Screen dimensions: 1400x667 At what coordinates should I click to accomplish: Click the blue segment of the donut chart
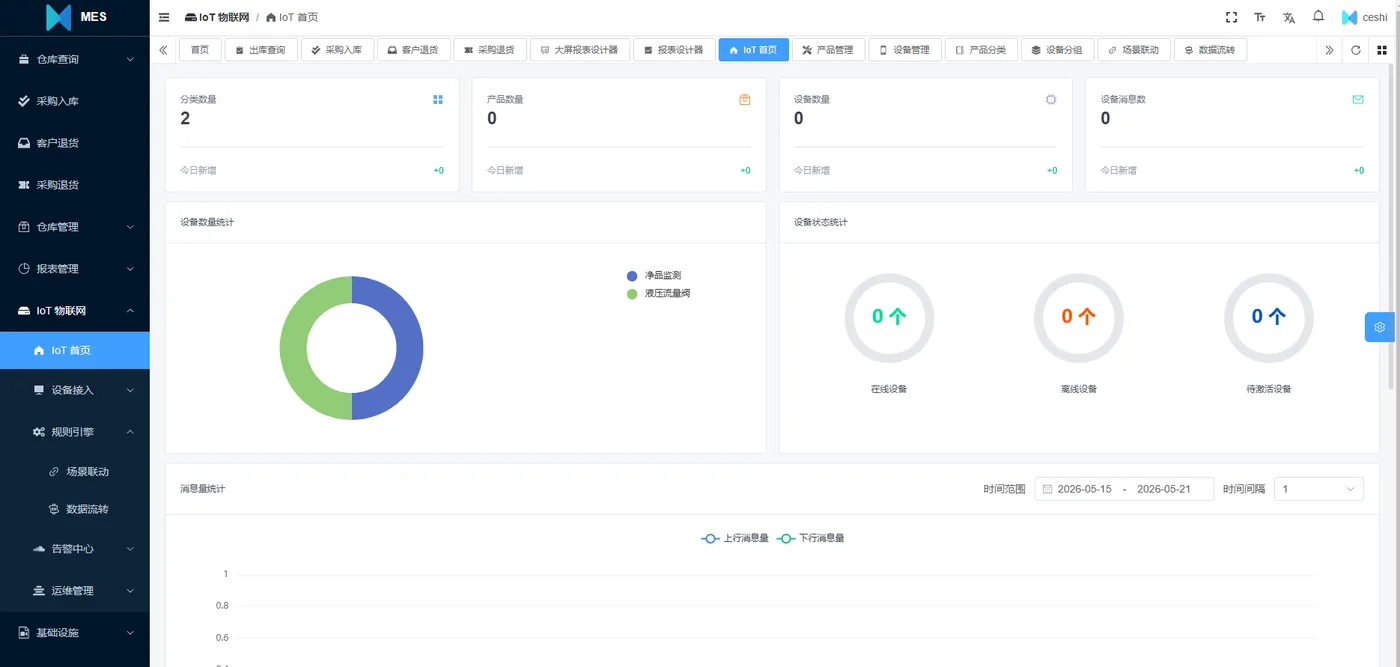411,348
